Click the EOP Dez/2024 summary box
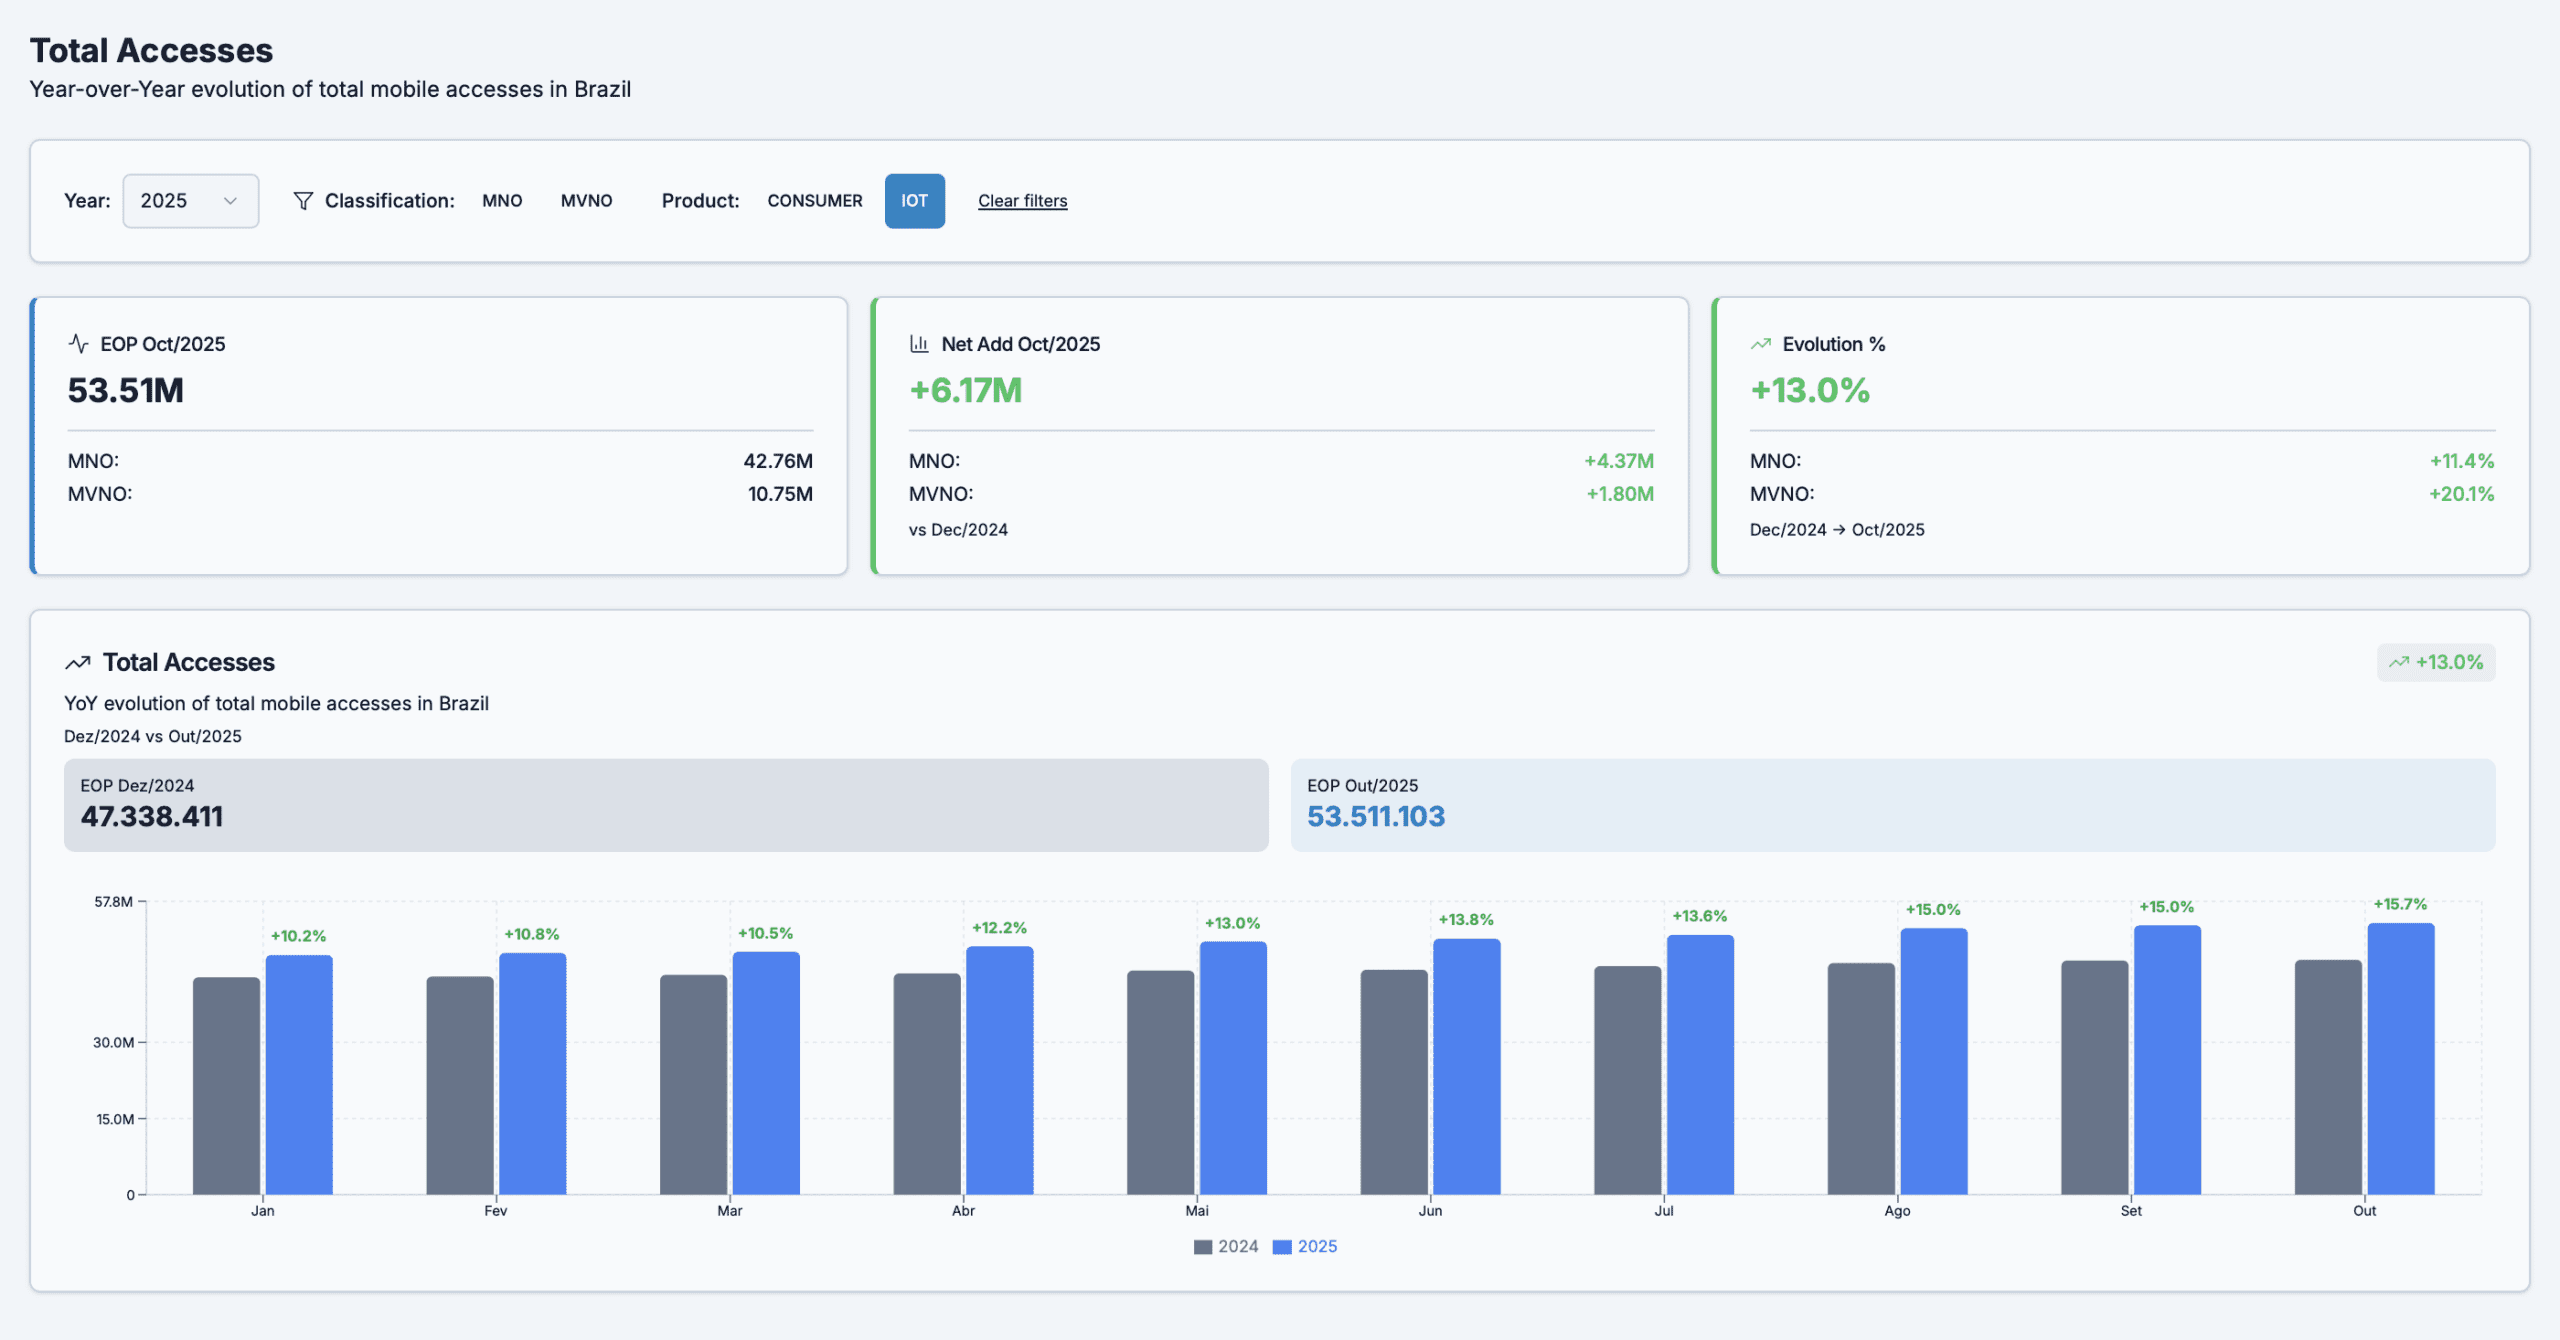Image resolution: width=2560 pixels, height=1340 pixels. [665, 805]
